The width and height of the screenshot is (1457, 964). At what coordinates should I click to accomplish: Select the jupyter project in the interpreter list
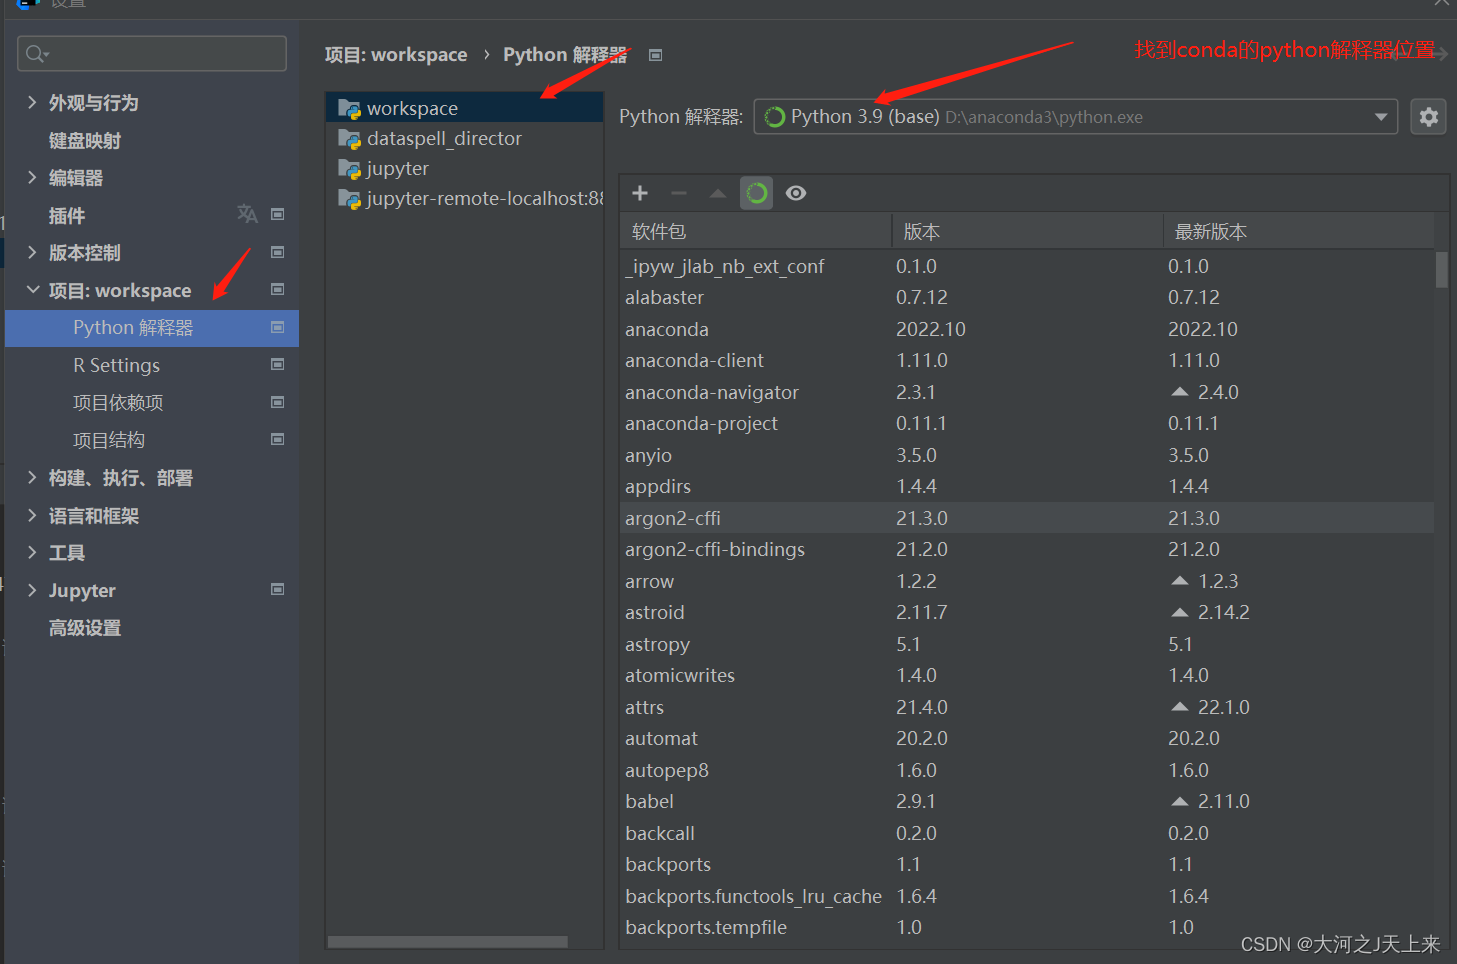point(394,168)
